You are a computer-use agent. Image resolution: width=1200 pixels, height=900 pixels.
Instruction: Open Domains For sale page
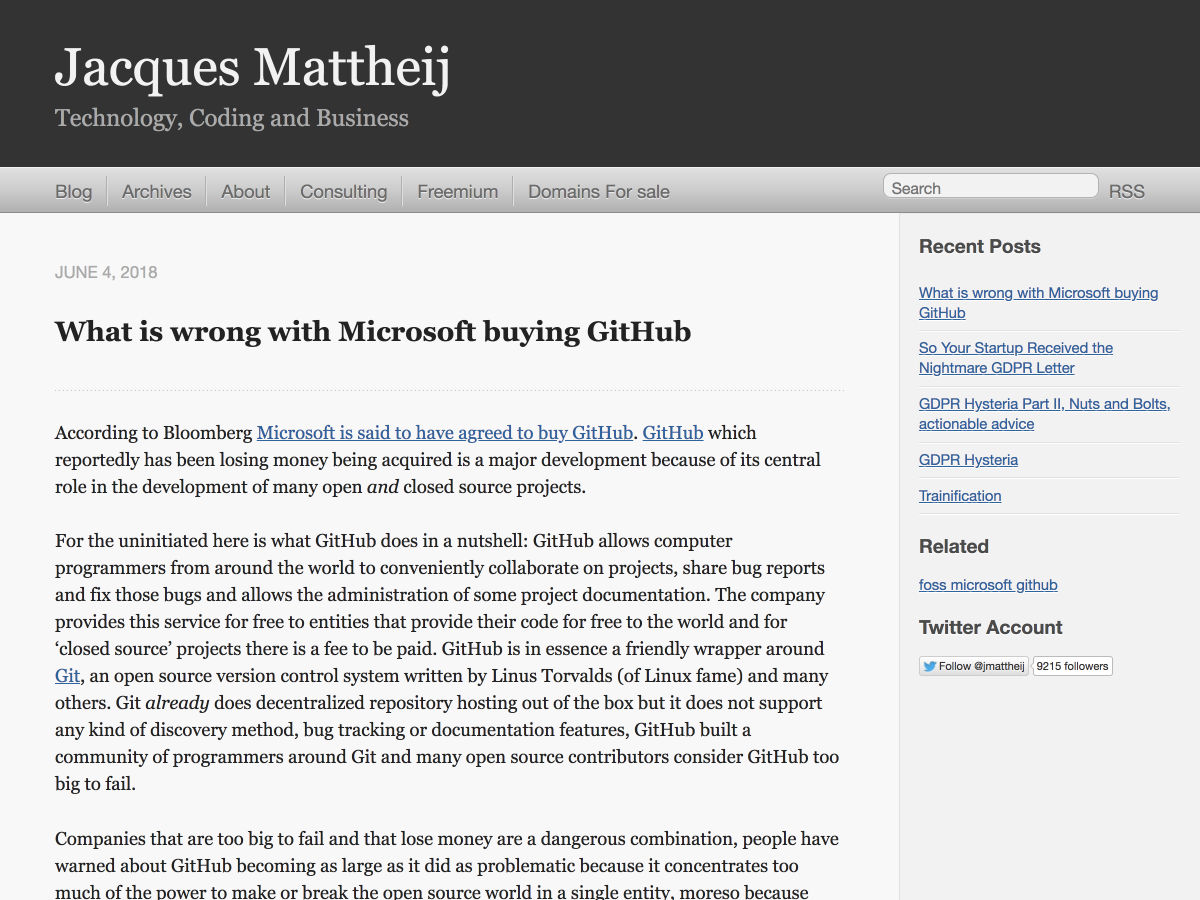coord(599,191)
